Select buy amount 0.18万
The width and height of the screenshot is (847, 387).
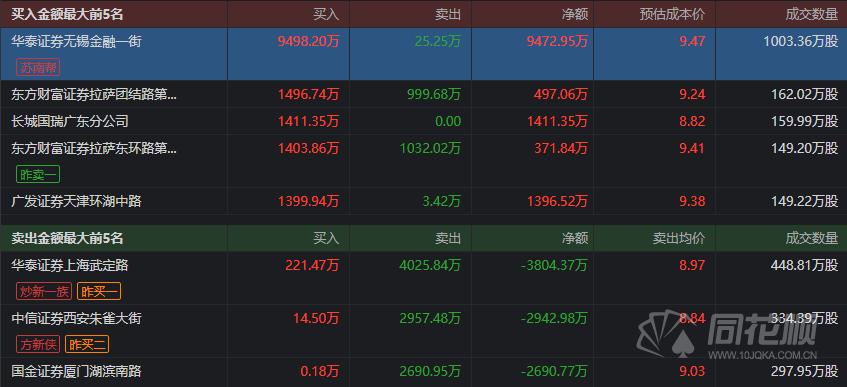click(319, 371)
